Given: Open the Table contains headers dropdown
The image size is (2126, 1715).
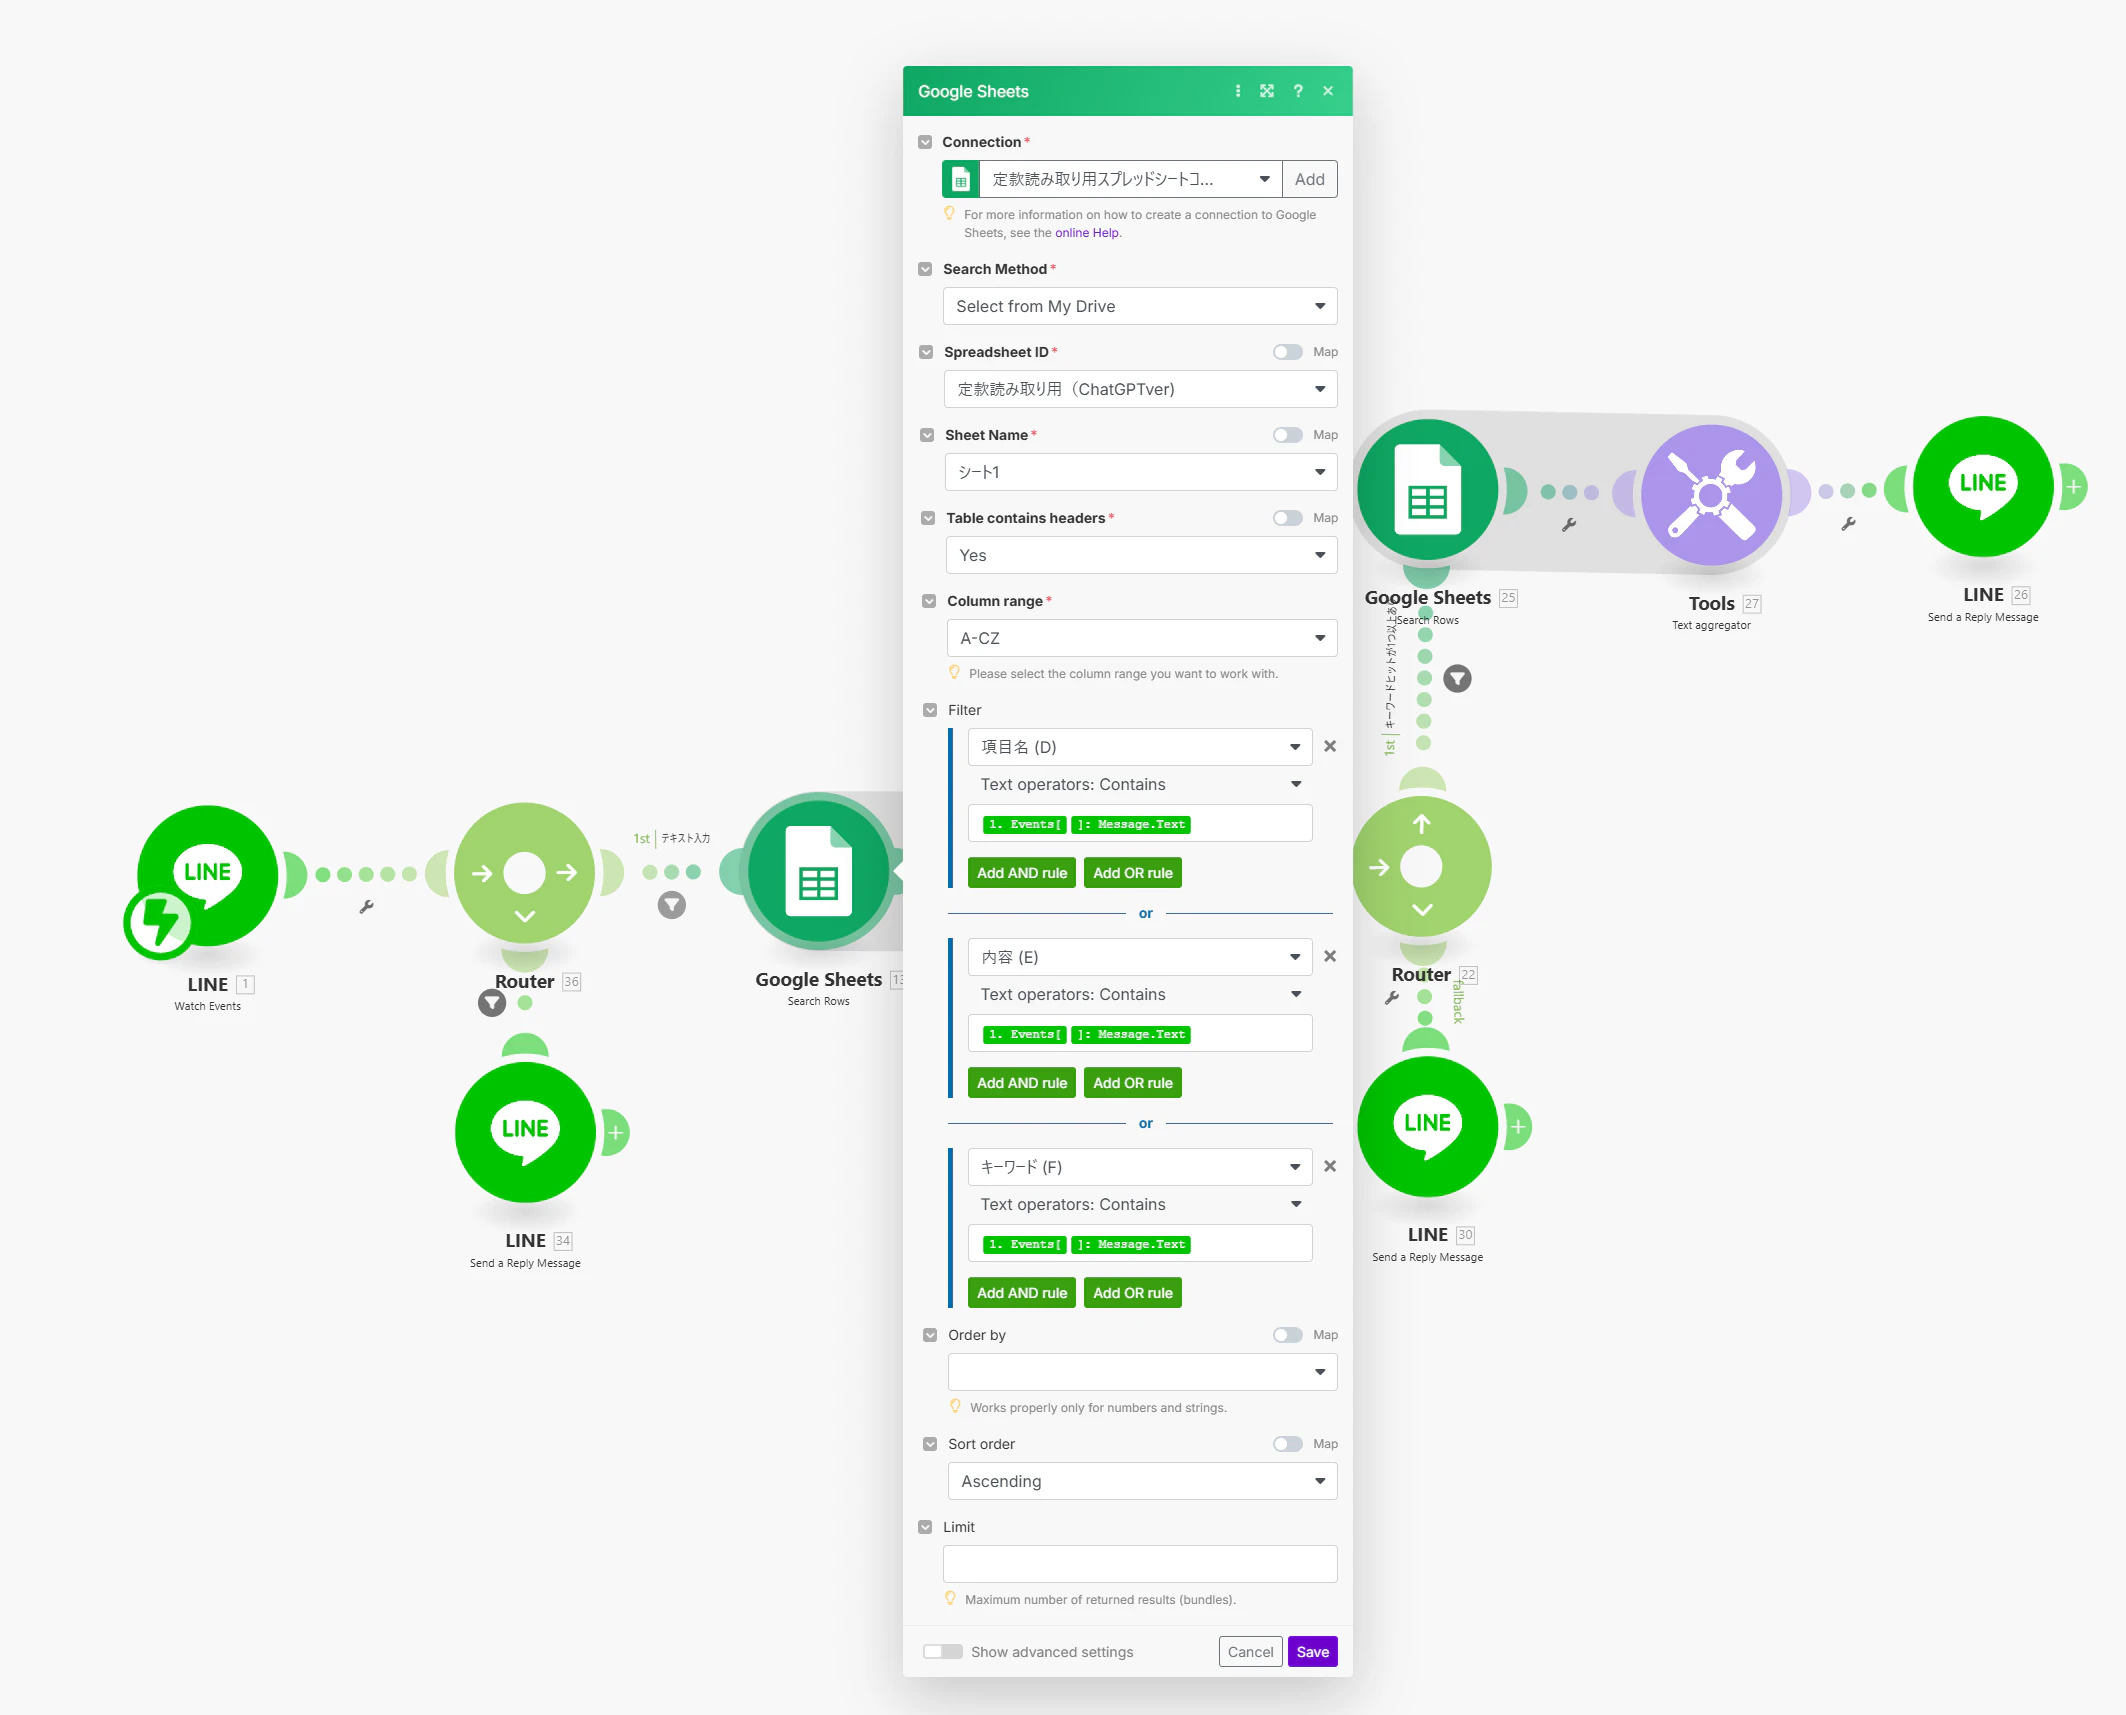Looking at the screenshot, I should [x=1142, y=555].
